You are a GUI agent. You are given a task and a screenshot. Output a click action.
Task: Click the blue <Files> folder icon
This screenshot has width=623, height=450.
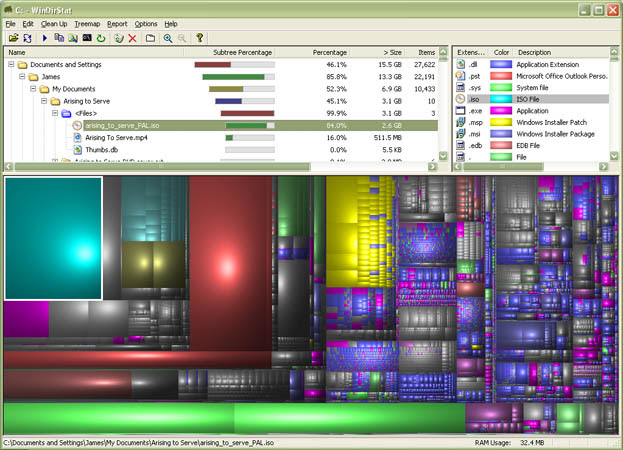[x=66, y=114]
